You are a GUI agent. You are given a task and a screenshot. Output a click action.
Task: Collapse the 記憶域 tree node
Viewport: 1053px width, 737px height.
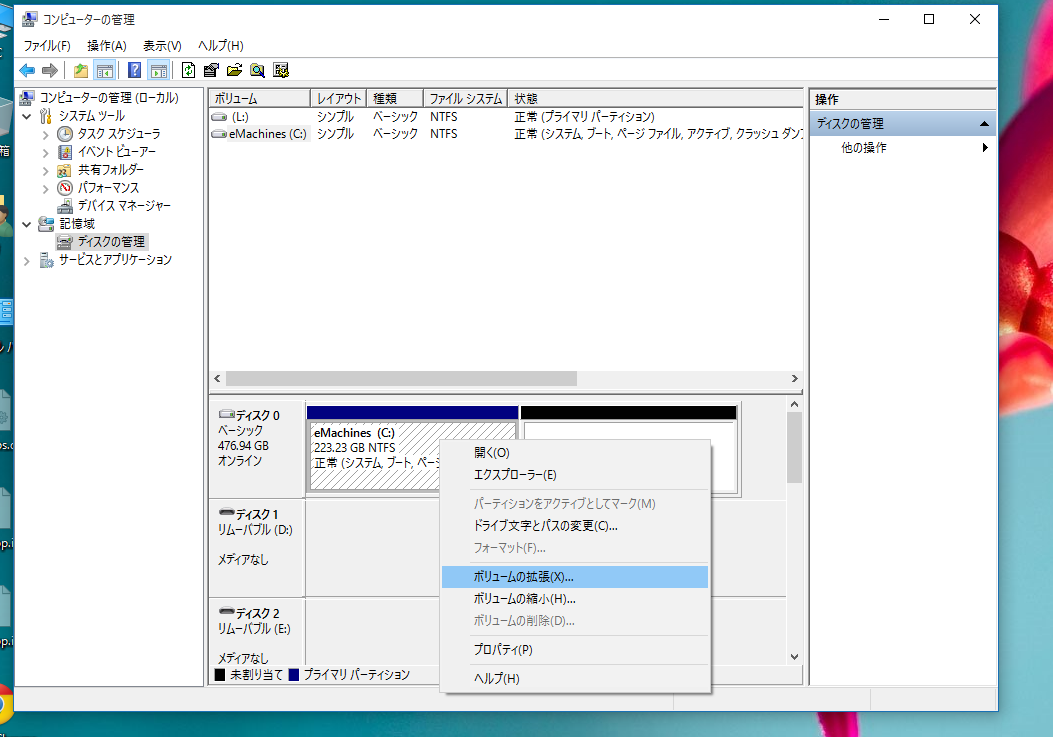tap(27, 224)
